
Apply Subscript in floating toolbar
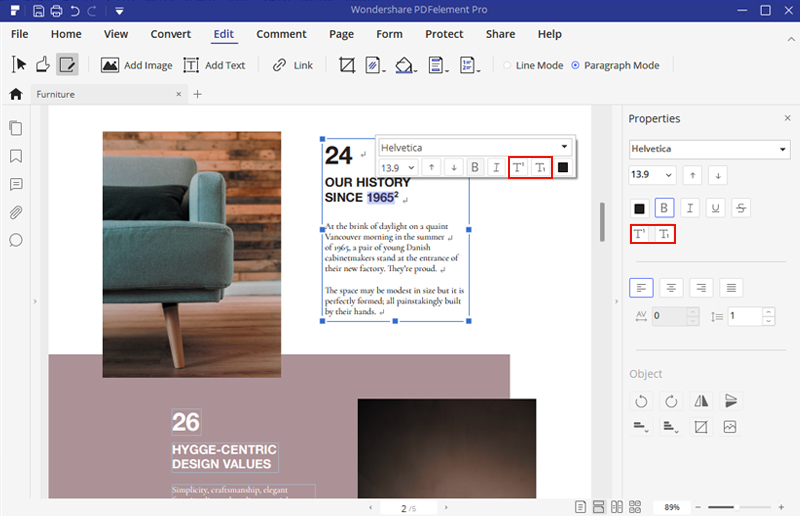(x=540, y=167)
